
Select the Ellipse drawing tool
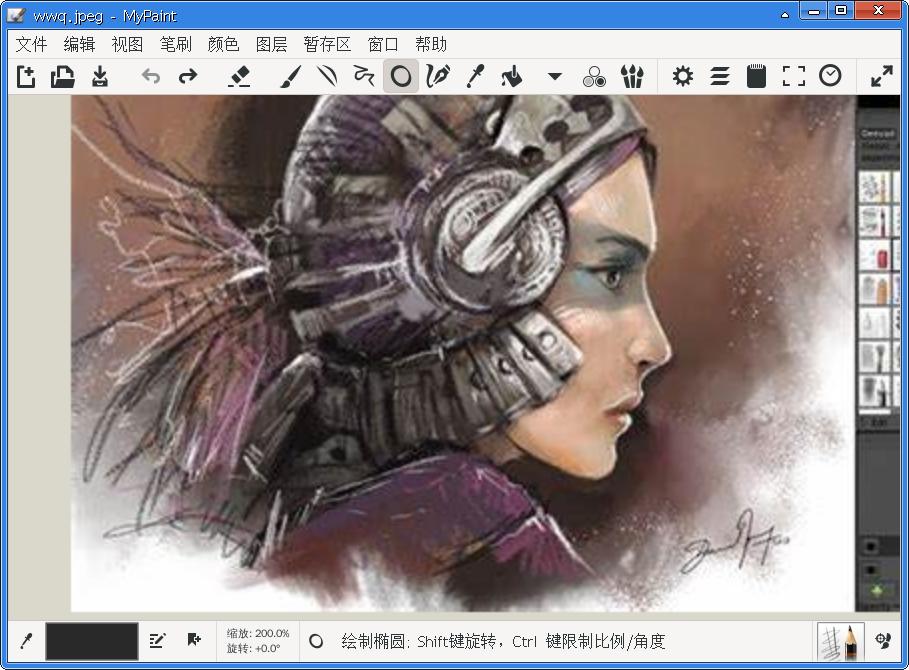(401, 75)
